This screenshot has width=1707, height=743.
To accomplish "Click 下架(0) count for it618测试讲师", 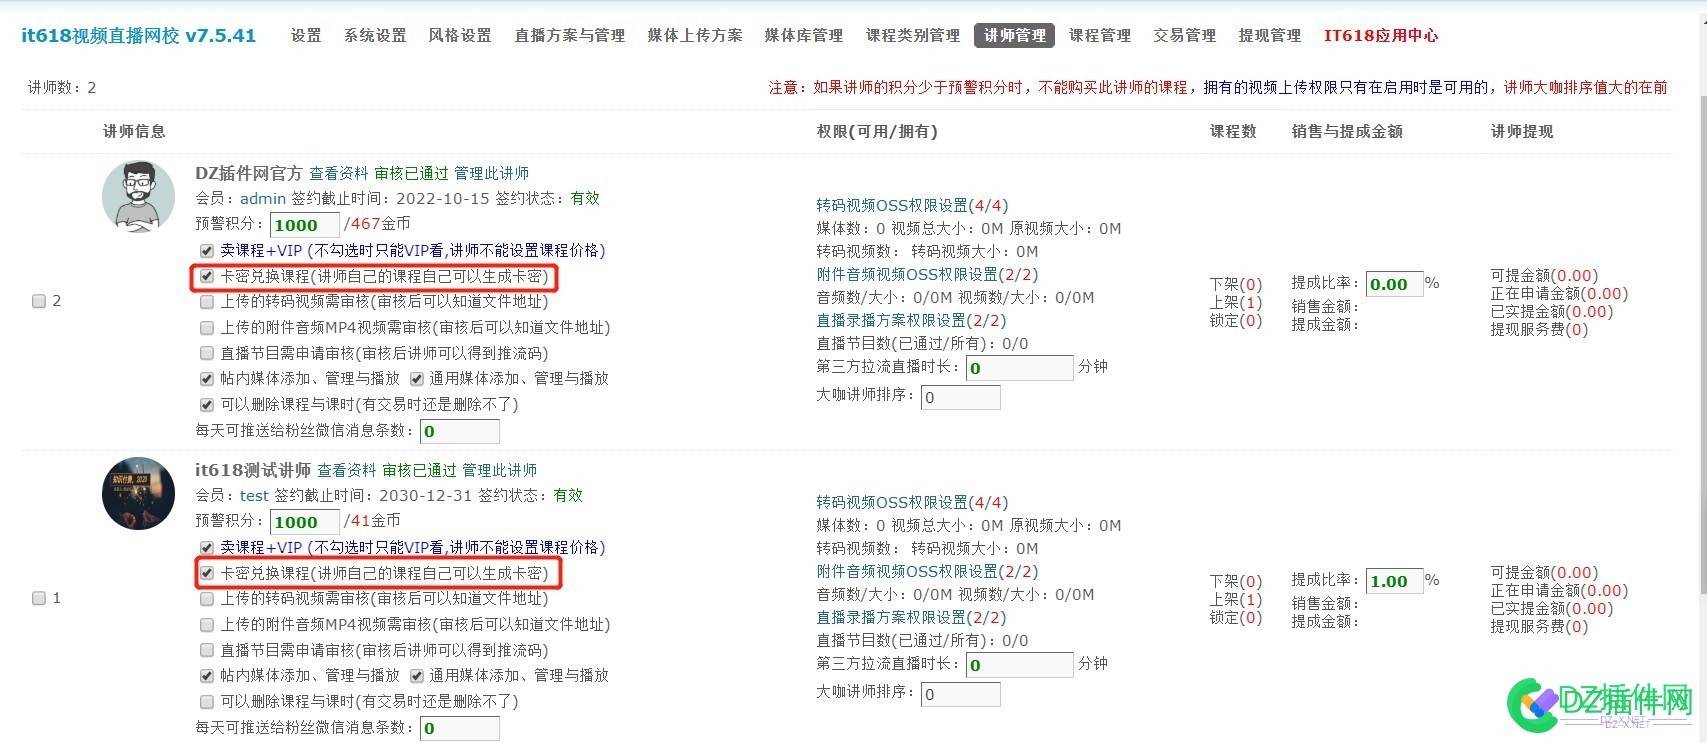I will [1236, 581].
